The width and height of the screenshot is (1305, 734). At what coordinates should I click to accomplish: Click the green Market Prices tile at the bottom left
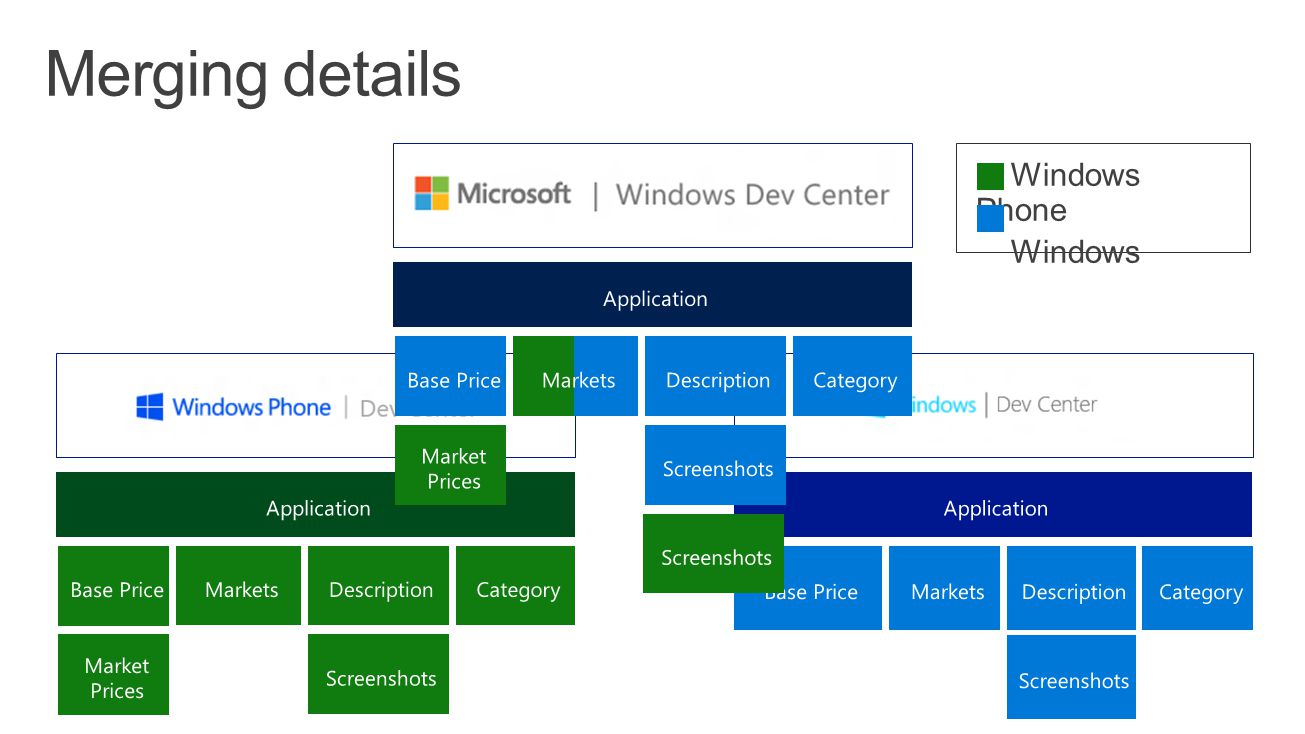point(113,674)
